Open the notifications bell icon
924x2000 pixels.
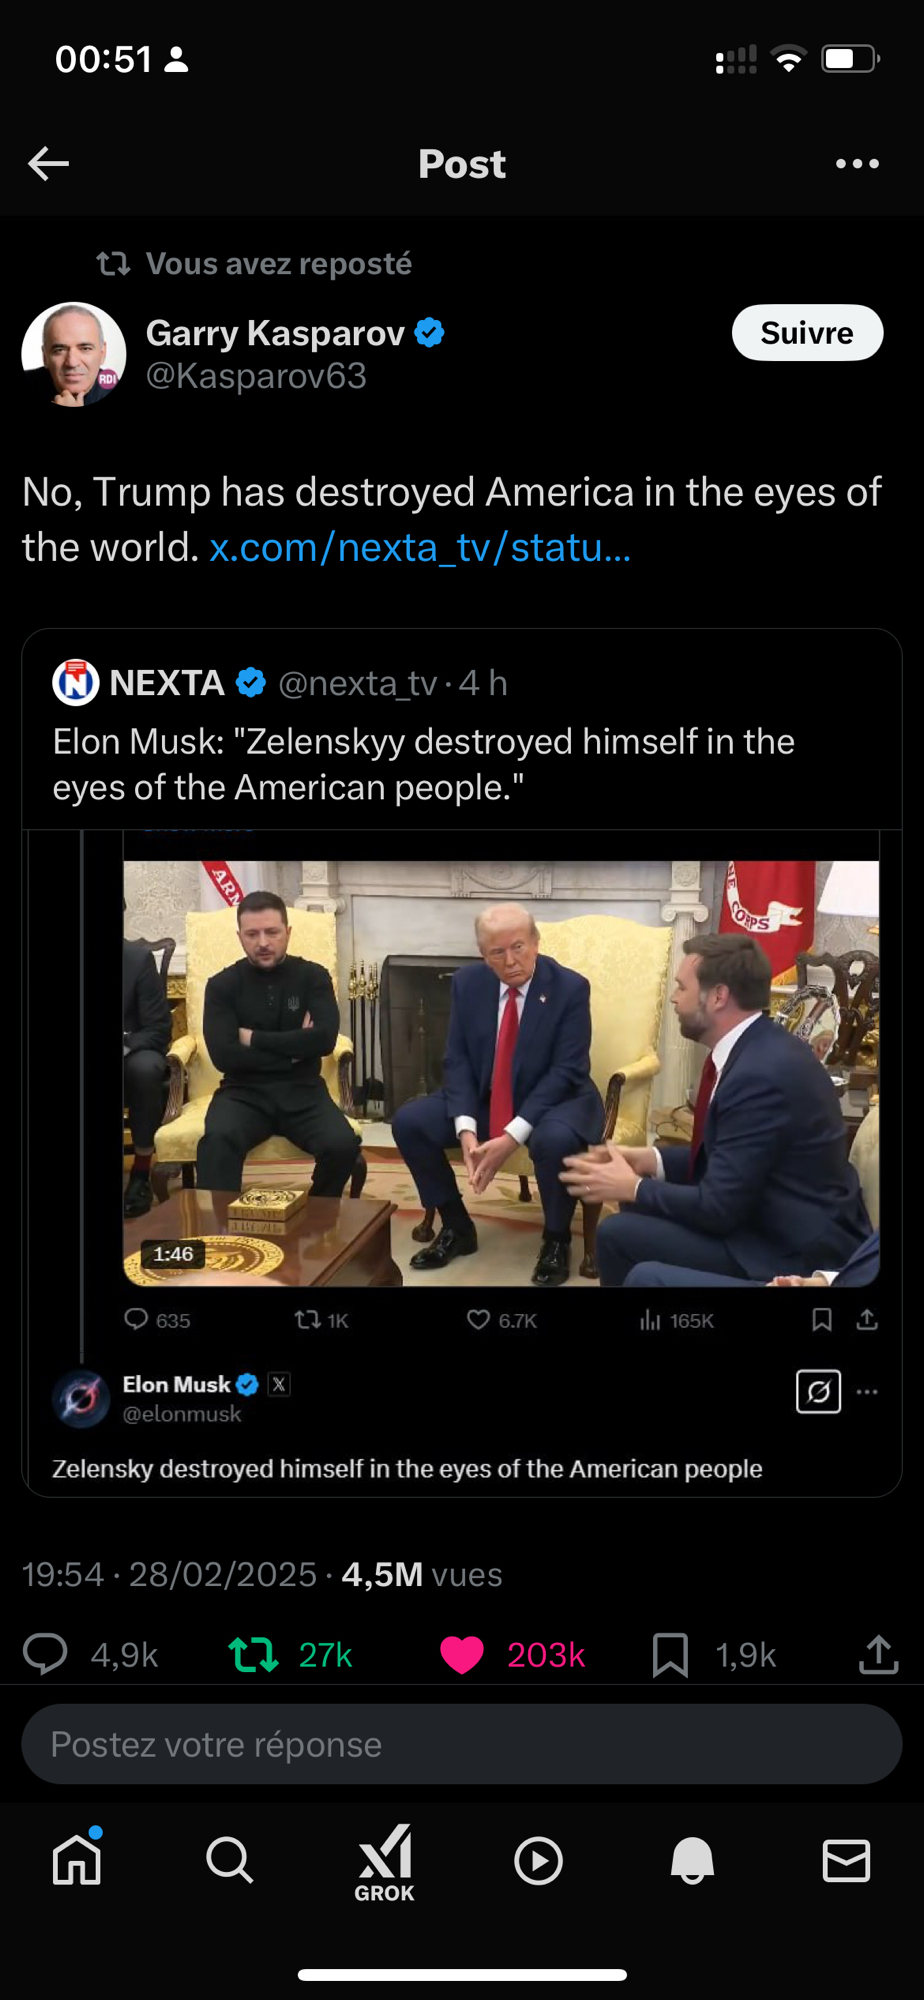coord(692,1860)
